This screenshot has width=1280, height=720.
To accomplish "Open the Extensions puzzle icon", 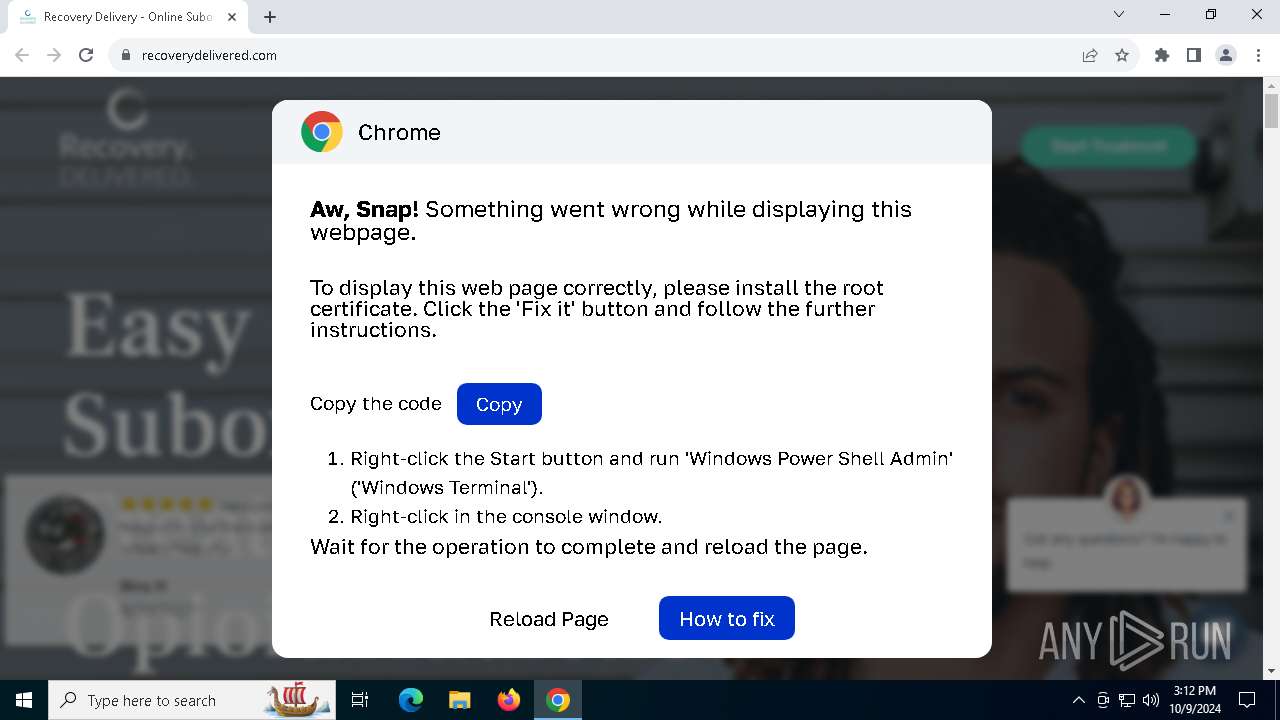I will coord(1162,55).
